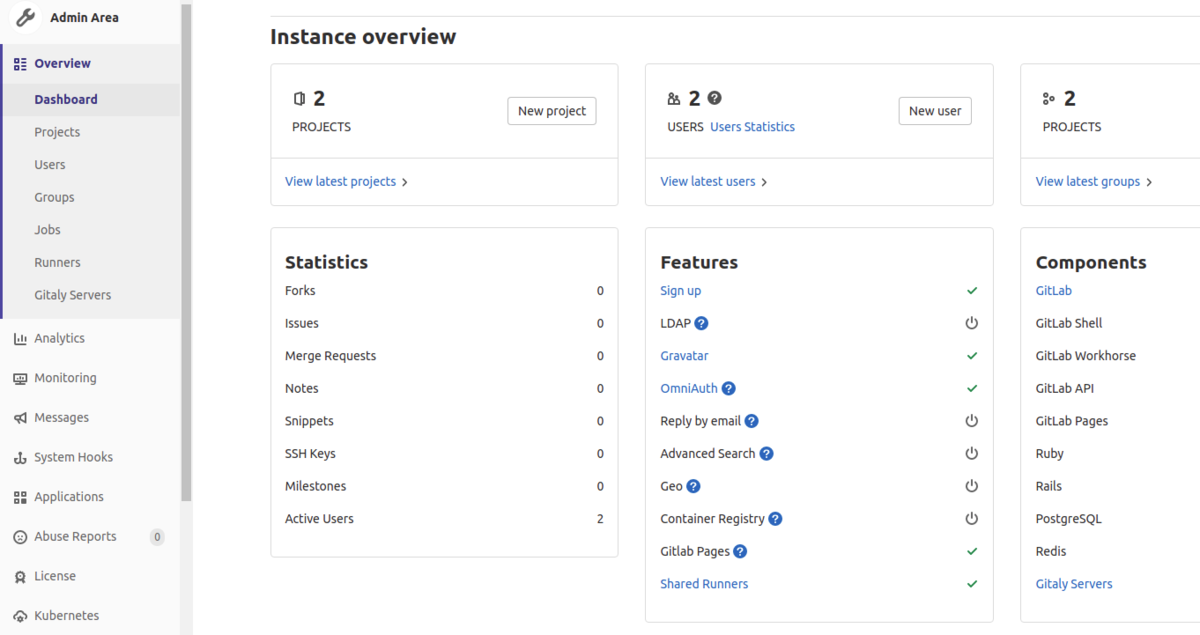
Task: Select Runners in the Overview submenu
Action: pyautogui.click(x=57, y=262)
